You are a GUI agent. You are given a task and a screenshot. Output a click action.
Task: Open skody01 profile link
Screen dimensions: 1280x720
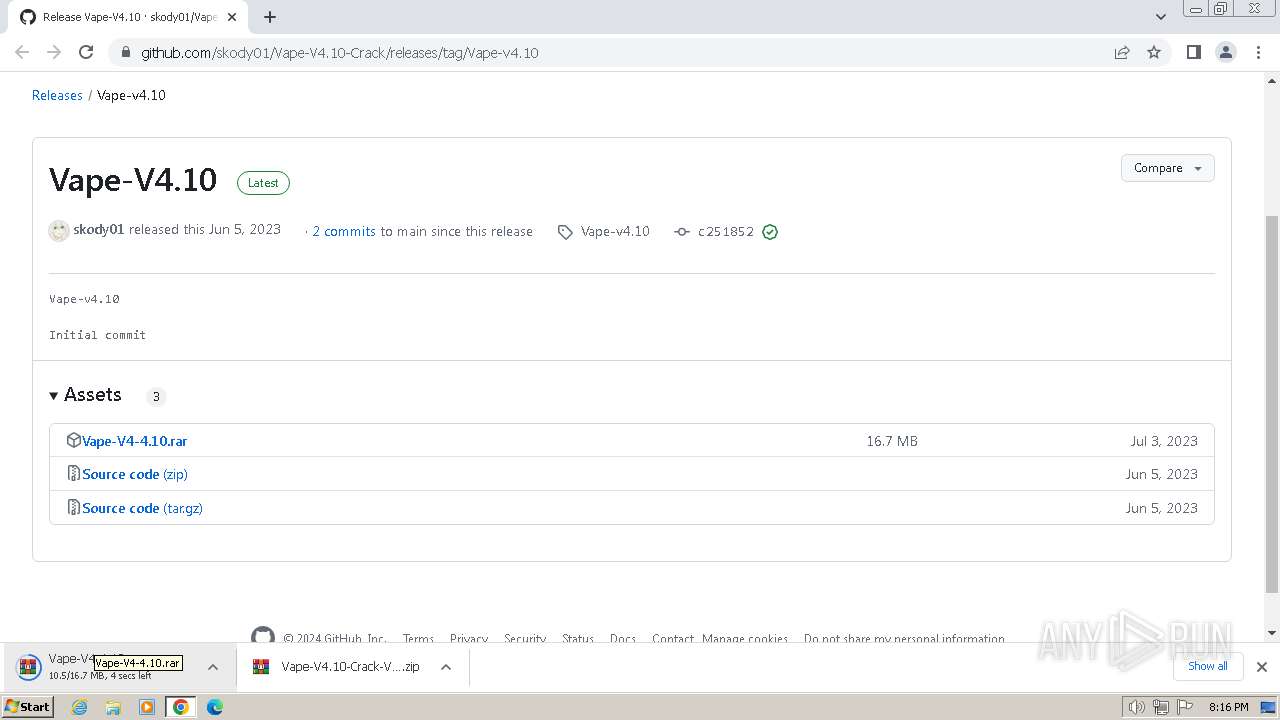98,229
